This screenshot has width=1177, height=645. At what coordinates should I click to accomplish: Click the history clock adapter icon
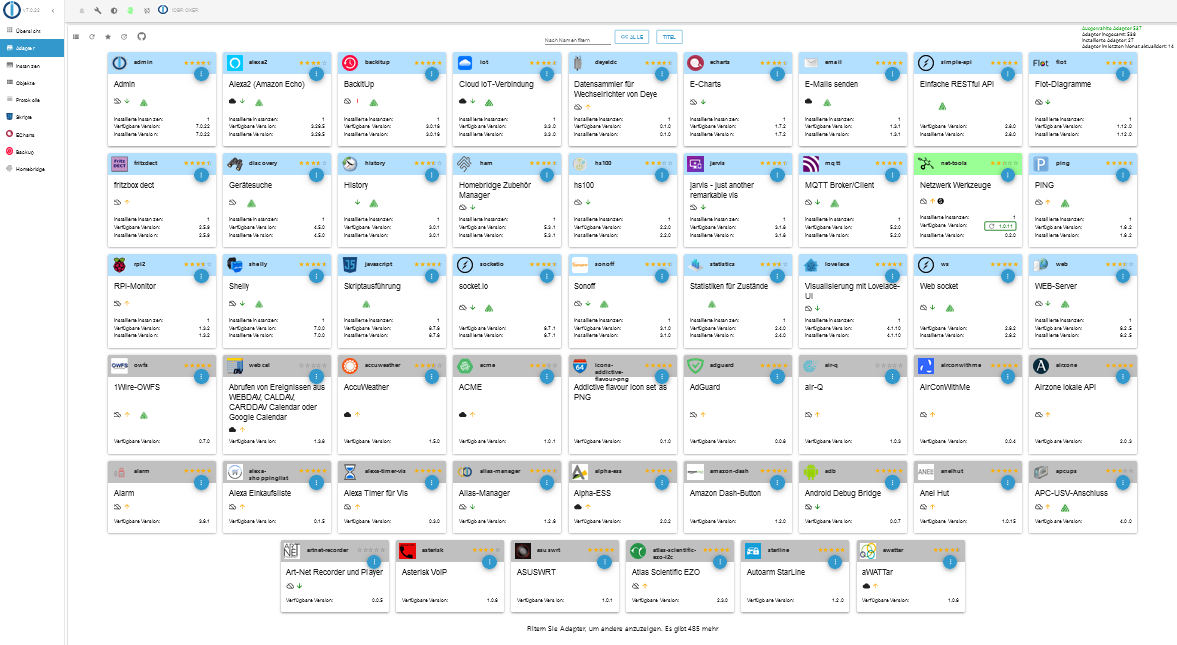tap(350, 164)
